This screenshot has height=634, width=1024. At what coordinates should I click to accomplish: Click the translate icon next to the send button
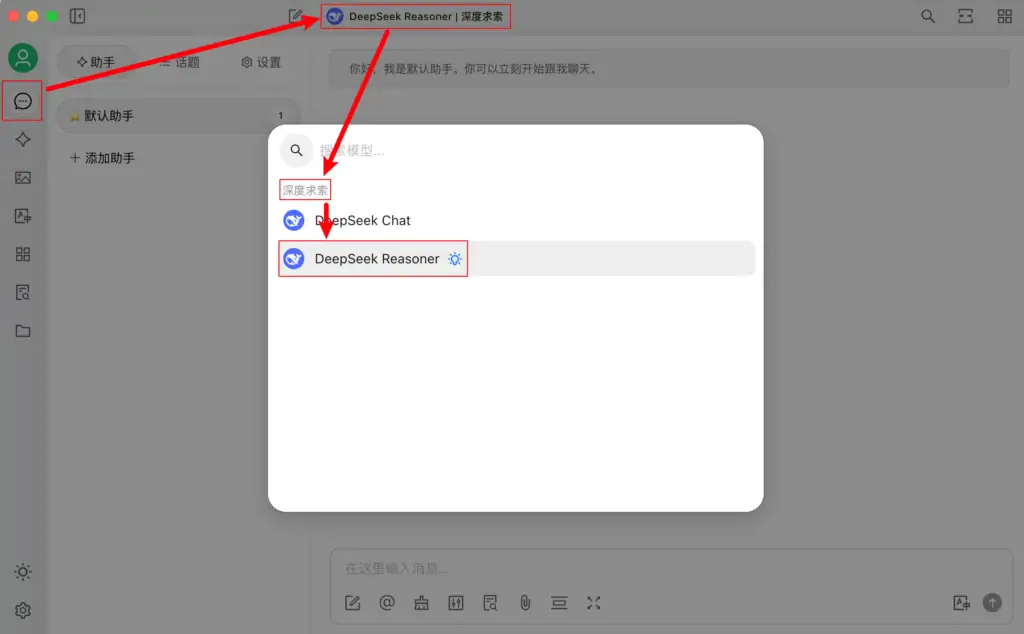[961, 602]
